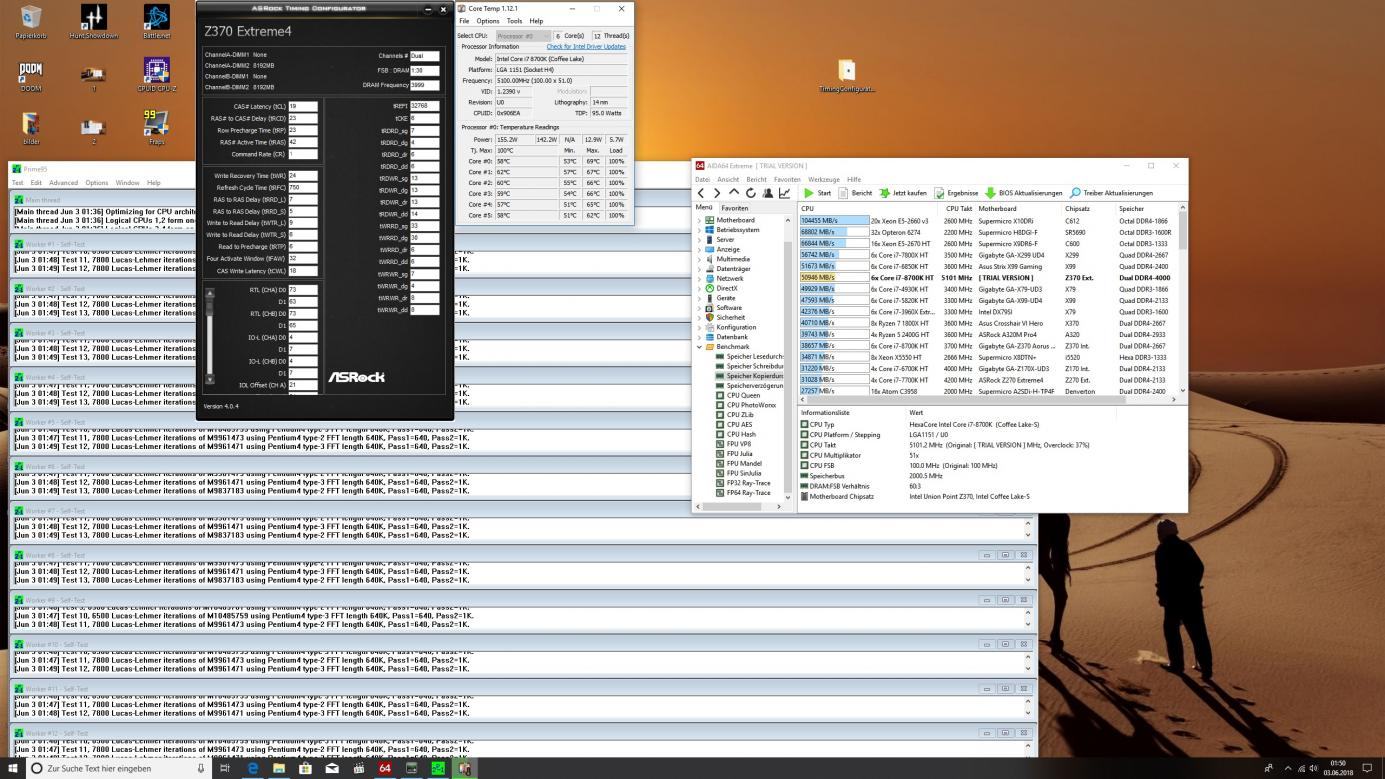The width and height of the screenshot is (1385, 779).
Task: Launch Microsoft Edge from the taskbar
Action: pyautogui.click(x=252, y=768)
